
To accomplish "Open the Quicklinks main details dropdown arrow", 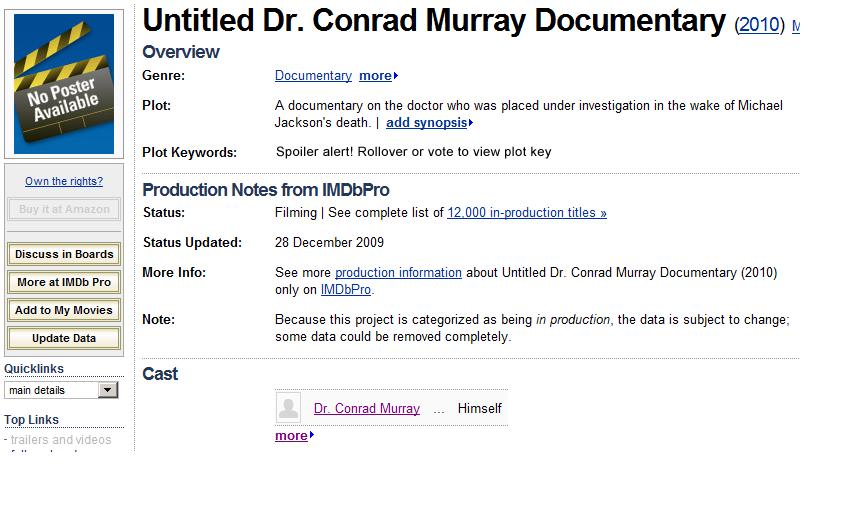I will point(108,390).
